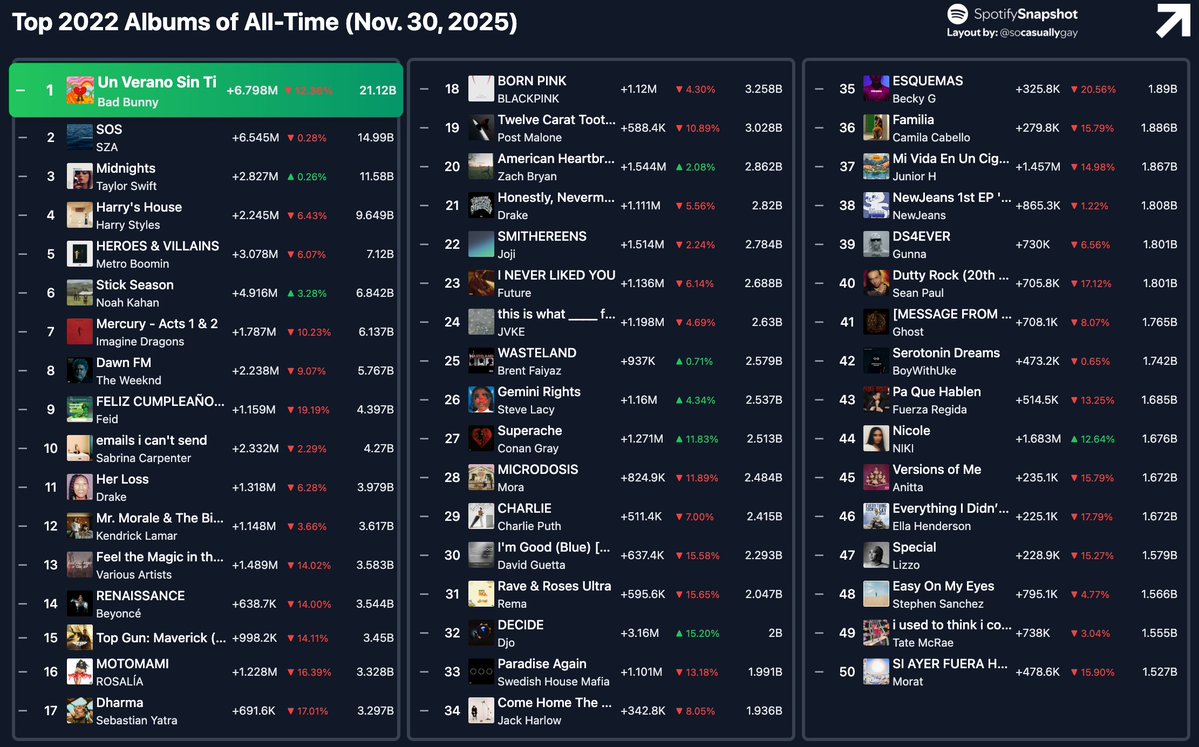Select Stick Season album cover
This screenshot has width=1199, height=747.
pyautogui.click(x=80, y=293)
